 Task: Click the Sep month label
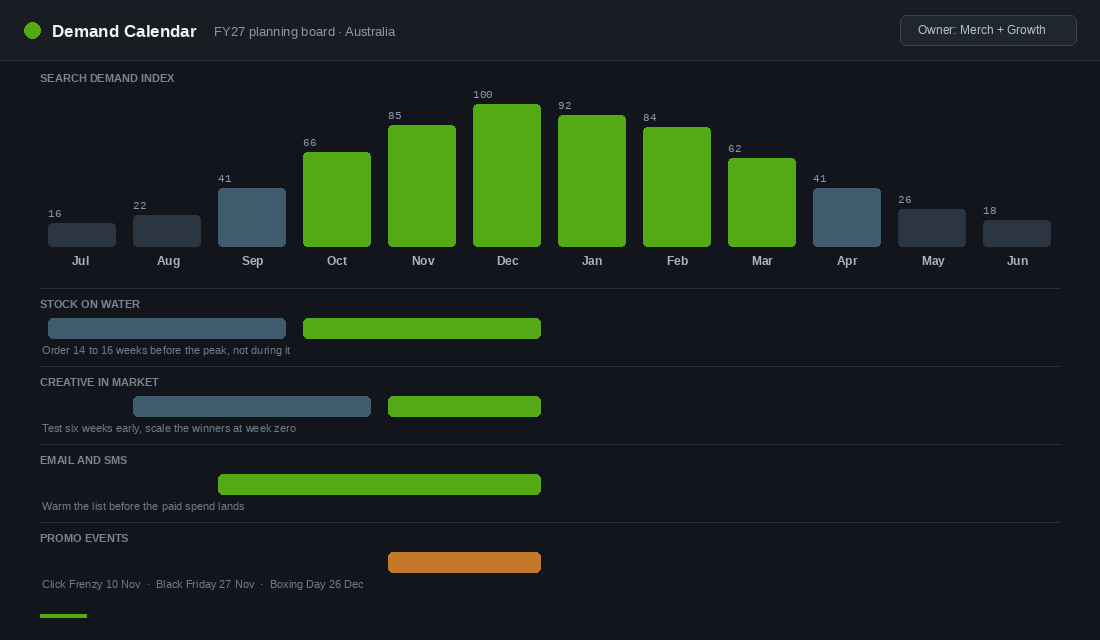[253, 261]
